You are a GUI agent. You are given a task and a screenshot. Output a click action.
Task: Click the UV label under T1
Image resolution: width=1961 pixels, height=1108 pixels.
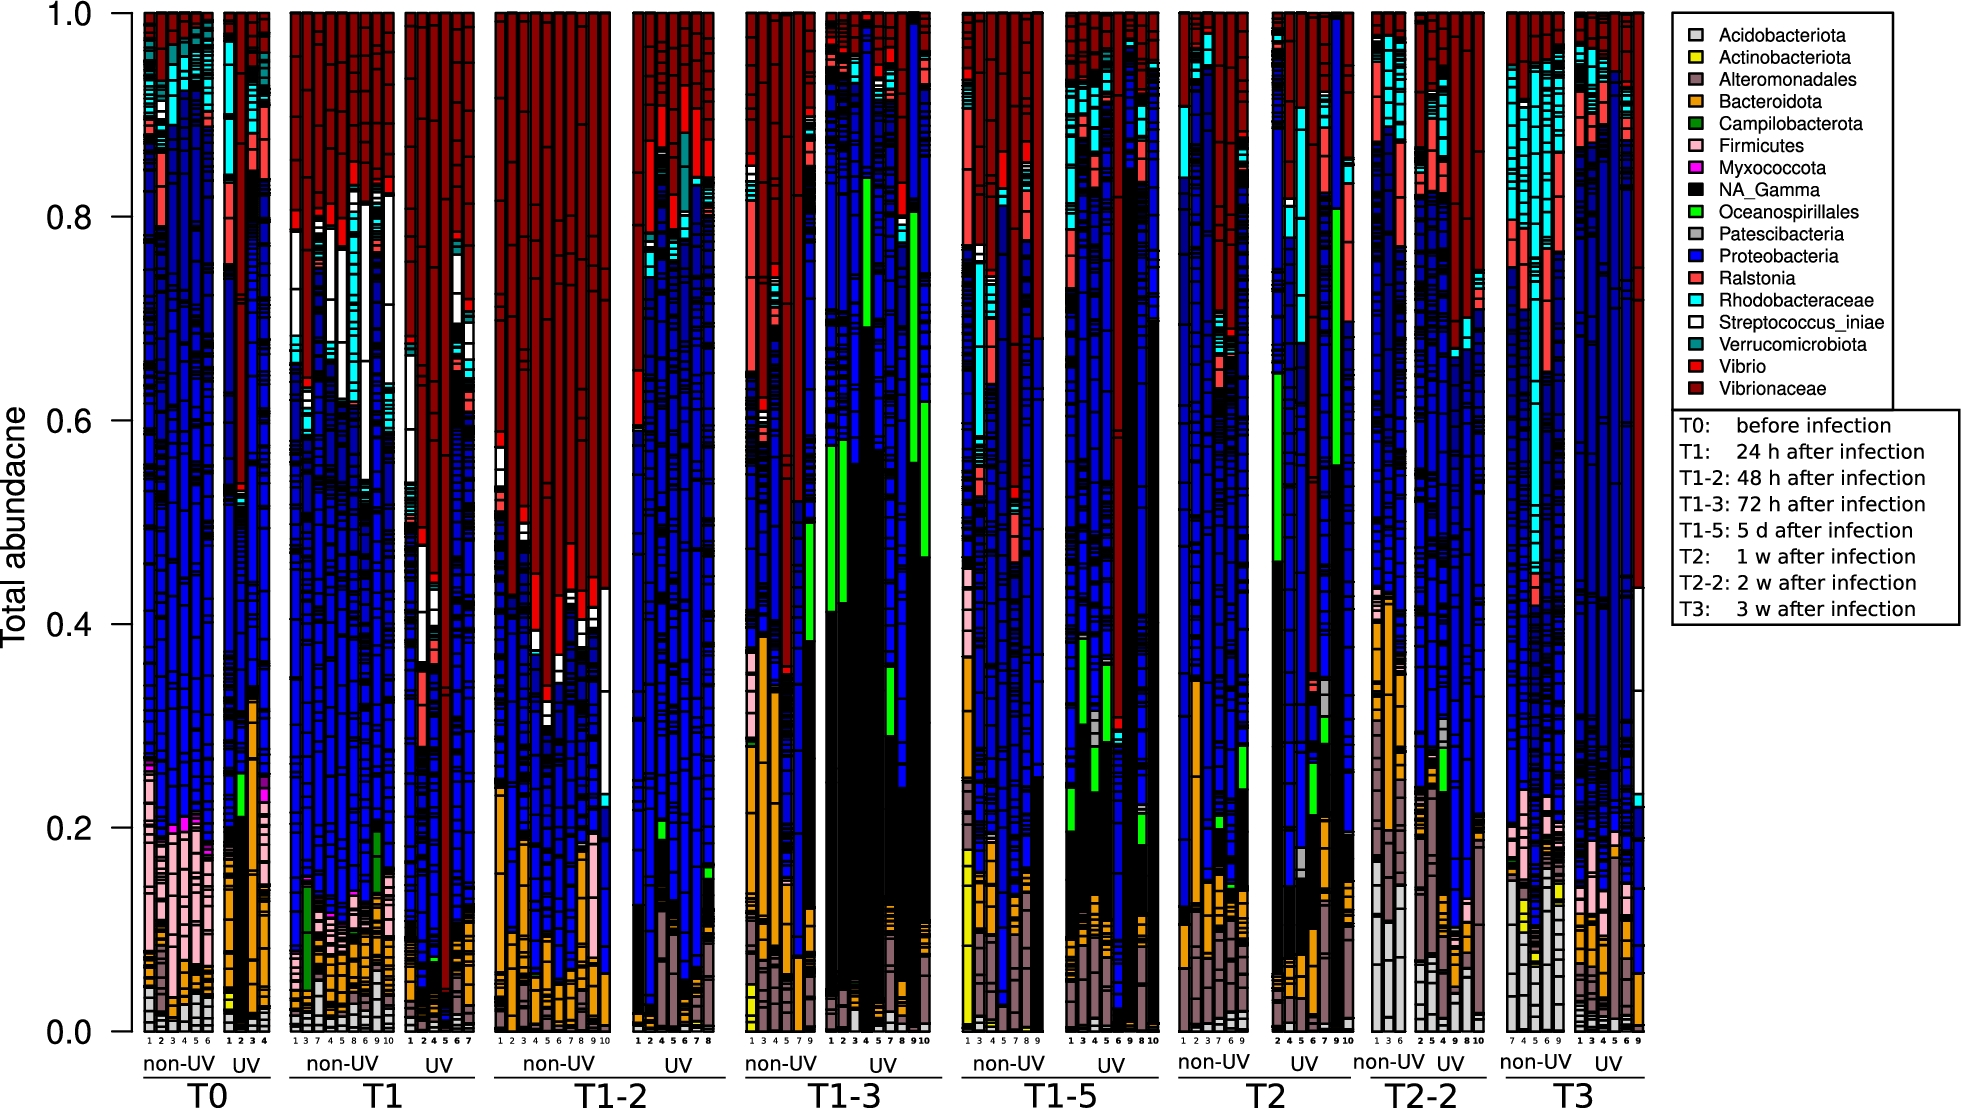click(439, 1065)
